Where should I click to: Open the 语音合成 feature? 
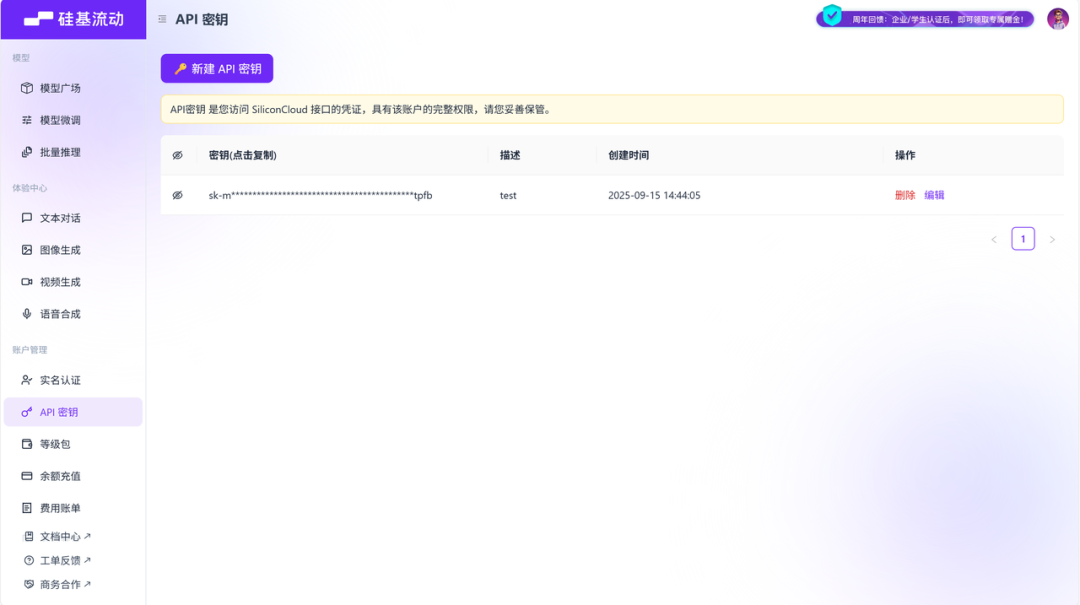[x=60, y=313]
